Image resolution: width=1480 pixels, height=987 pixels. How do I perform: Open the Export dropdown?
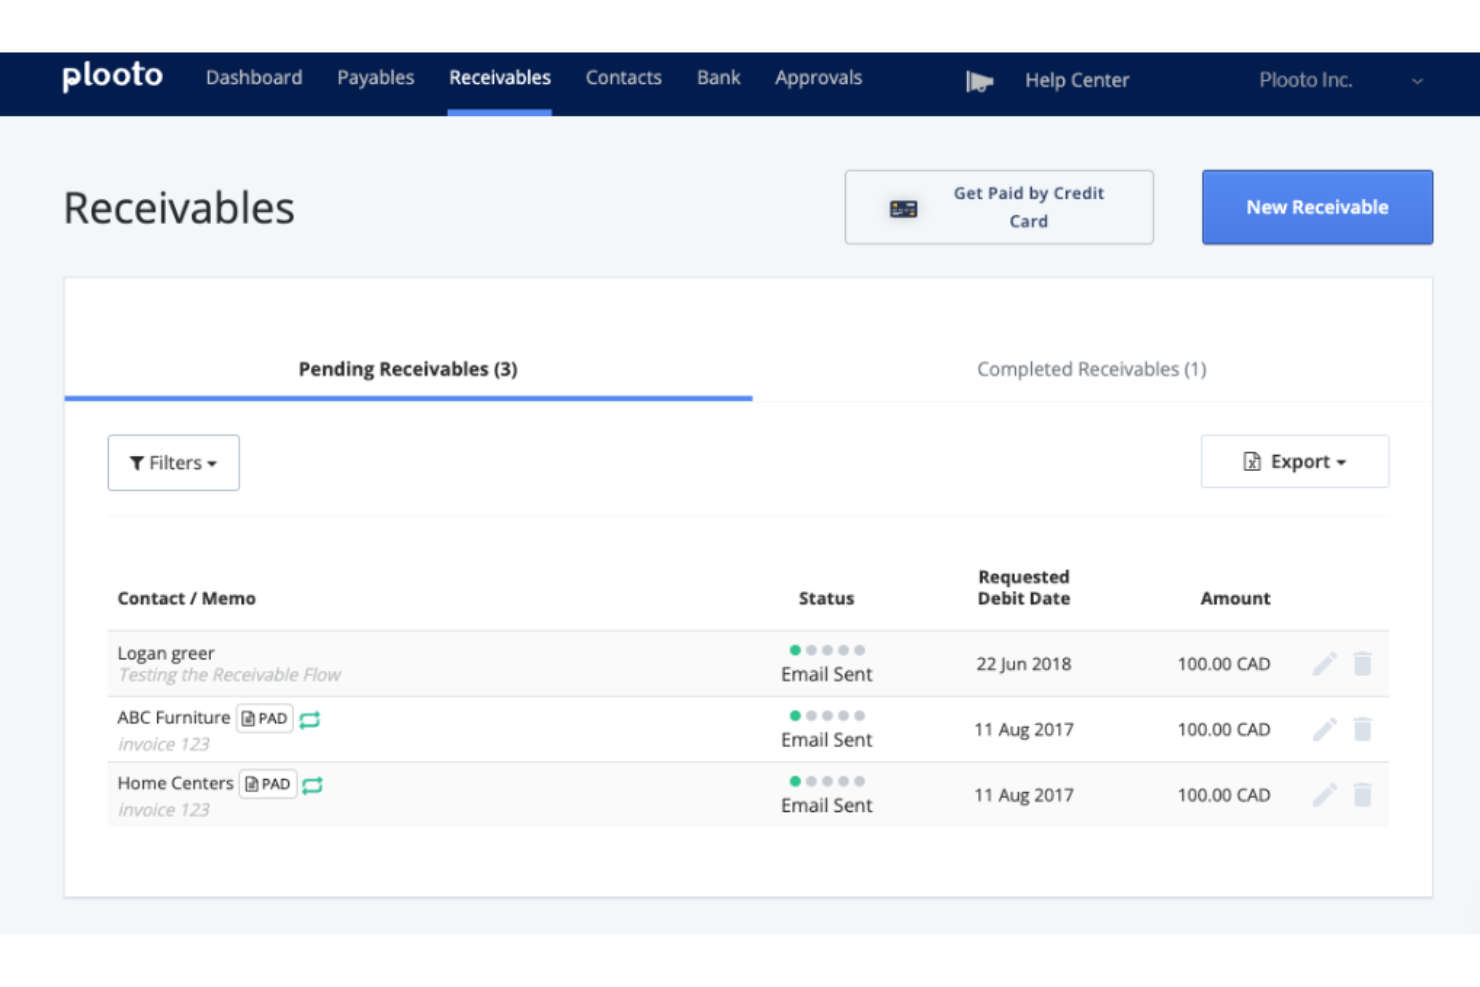point(1295,461)
